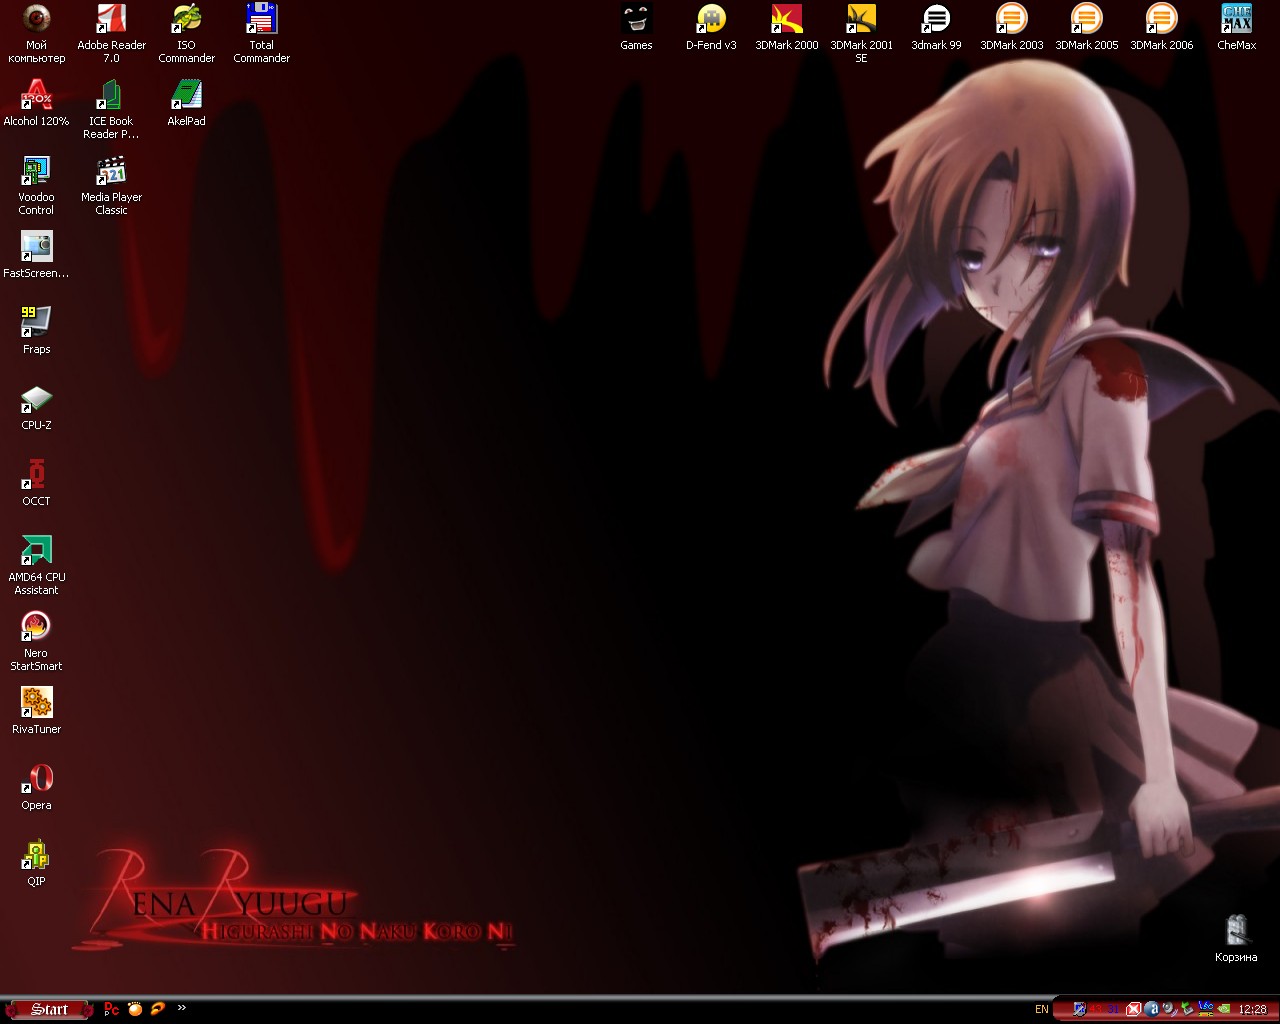Viewport: 1280px width, 1024px height.
Task: Select the Fraps desktop icon
Action: [36, 331]
